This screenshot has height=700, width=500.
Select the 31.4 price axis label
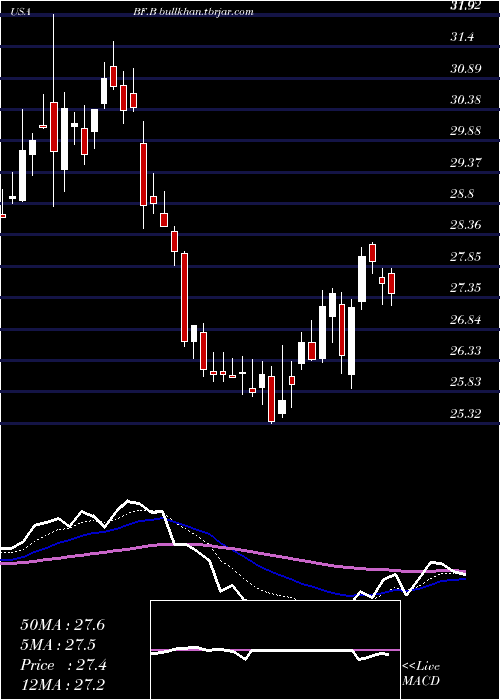pyautogui.click(x=462, y=38)
